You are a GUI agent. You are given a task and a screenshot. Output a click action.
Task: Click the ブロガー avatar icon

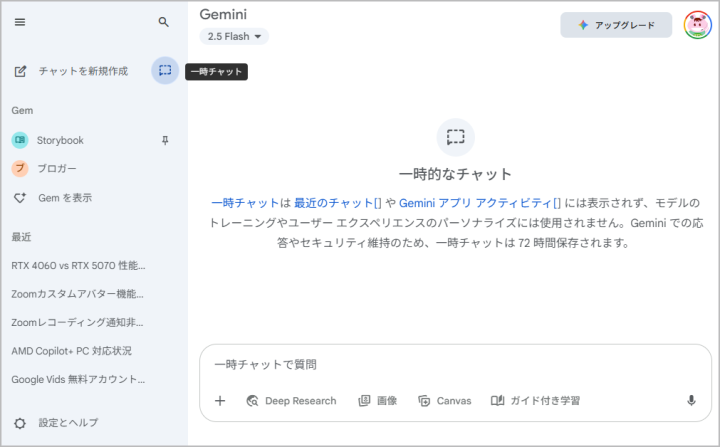[20, 169]
